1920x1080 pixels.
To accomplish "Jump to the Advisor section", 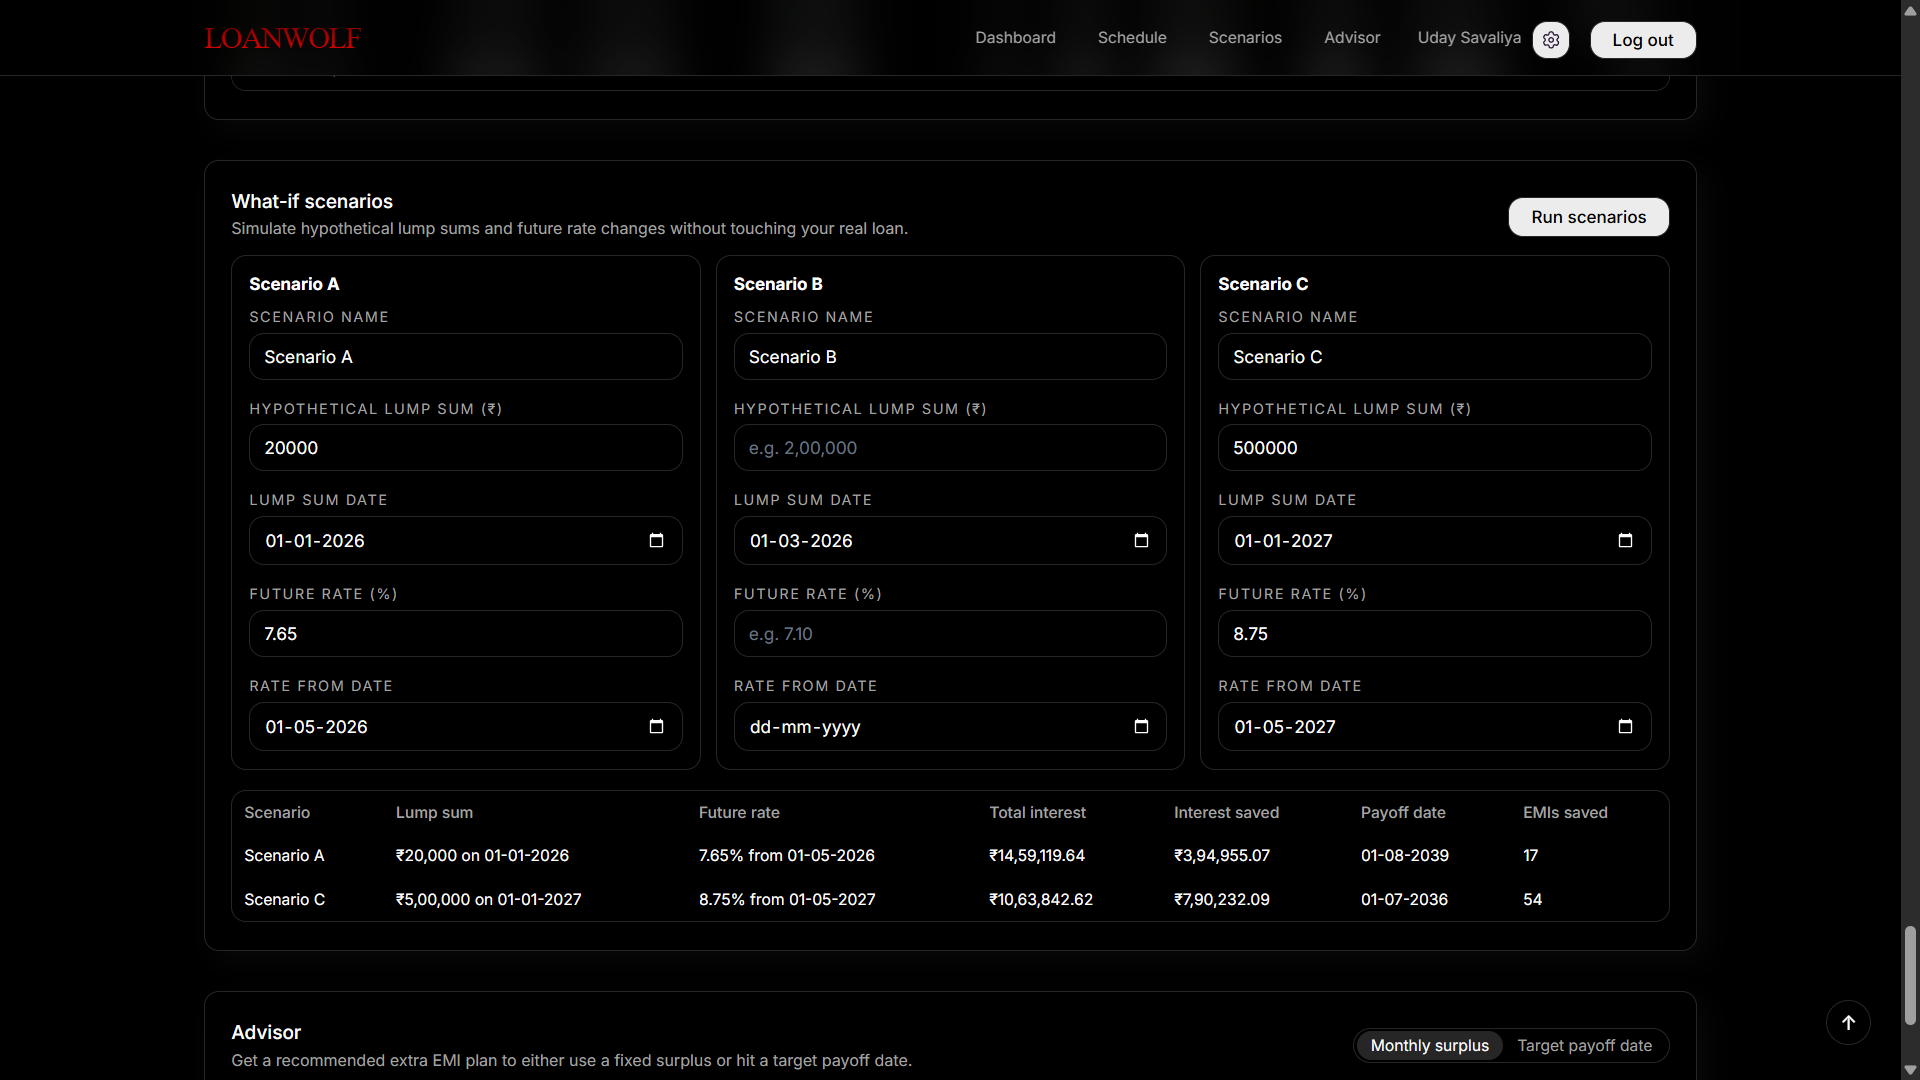I will click(x=1352, y=38).
